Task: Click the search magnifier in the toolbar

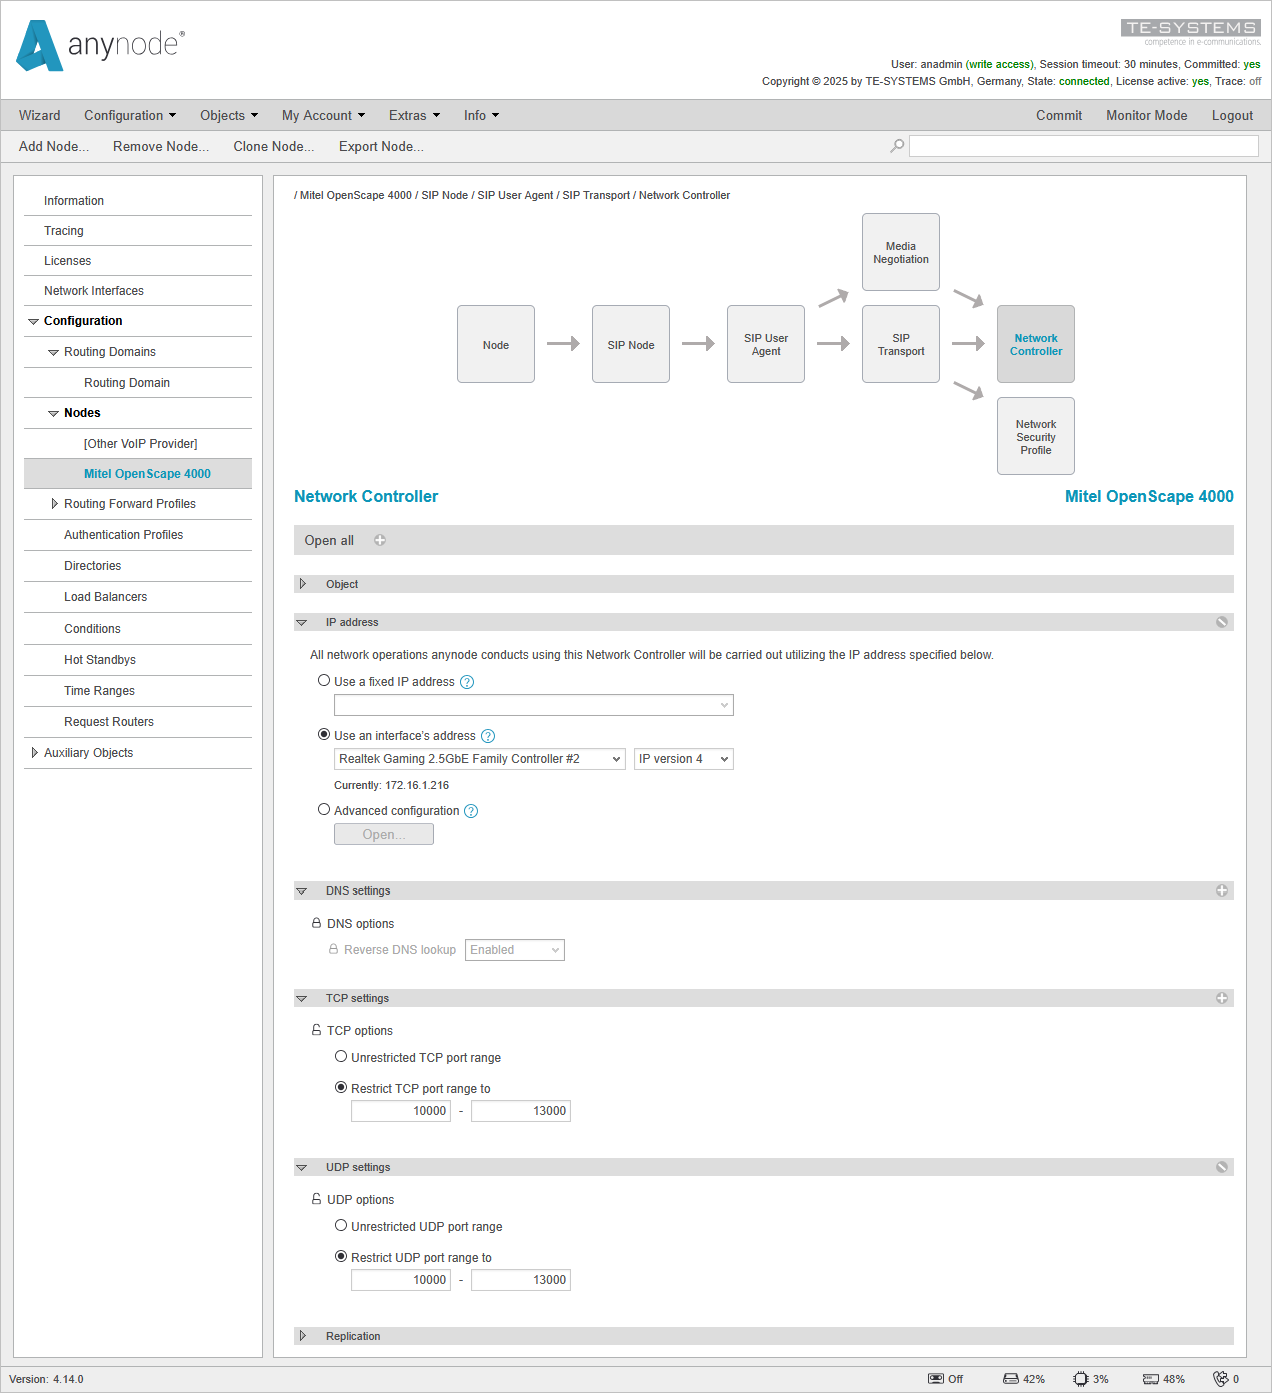Action: (x=895, y=145)
